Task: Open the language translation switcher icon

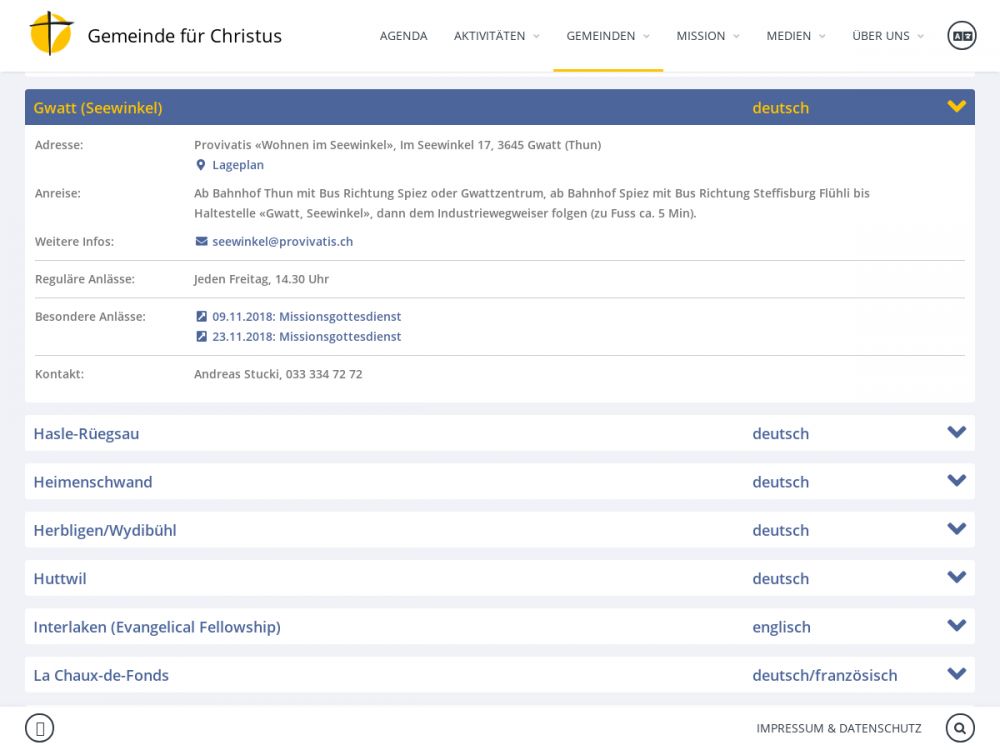Action: point(961,35)
